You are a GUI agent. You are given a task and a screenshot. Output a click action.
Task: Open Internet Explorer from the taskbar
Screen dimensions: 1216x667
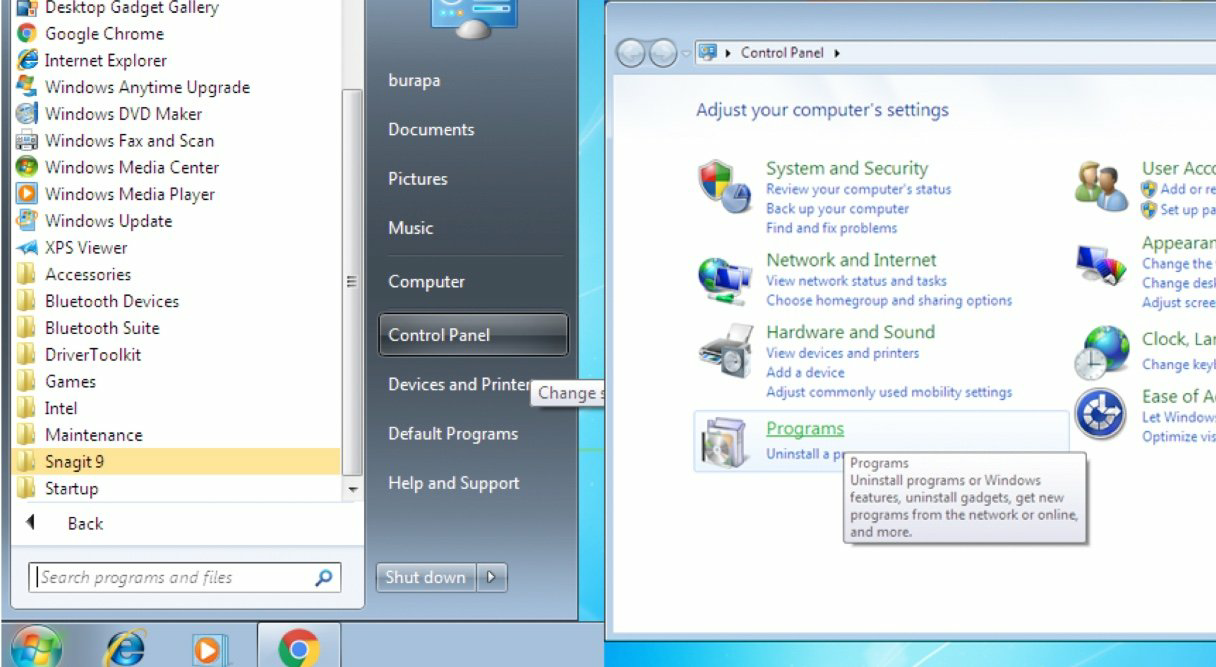pyautogui.click(x=124, y=649)
